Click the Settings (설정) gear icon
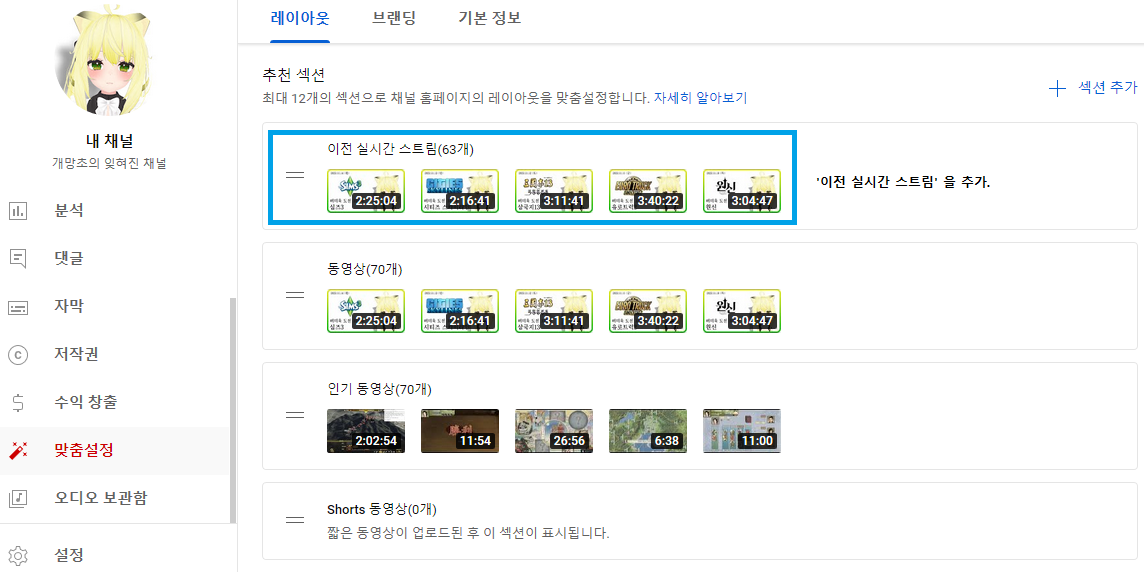The width and height of the screenshot is (1144, 572). point(18,555)
